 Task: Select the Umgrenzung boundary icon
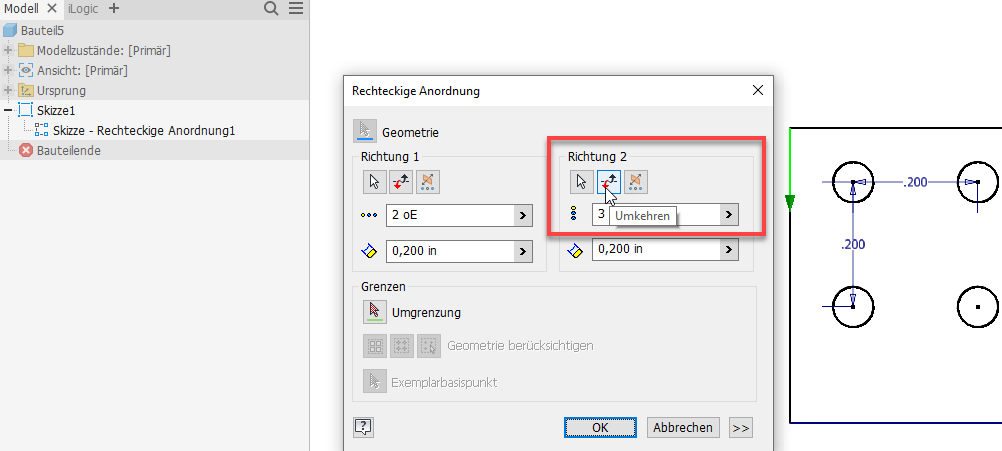pyautogui.click(x=374, y=312)
